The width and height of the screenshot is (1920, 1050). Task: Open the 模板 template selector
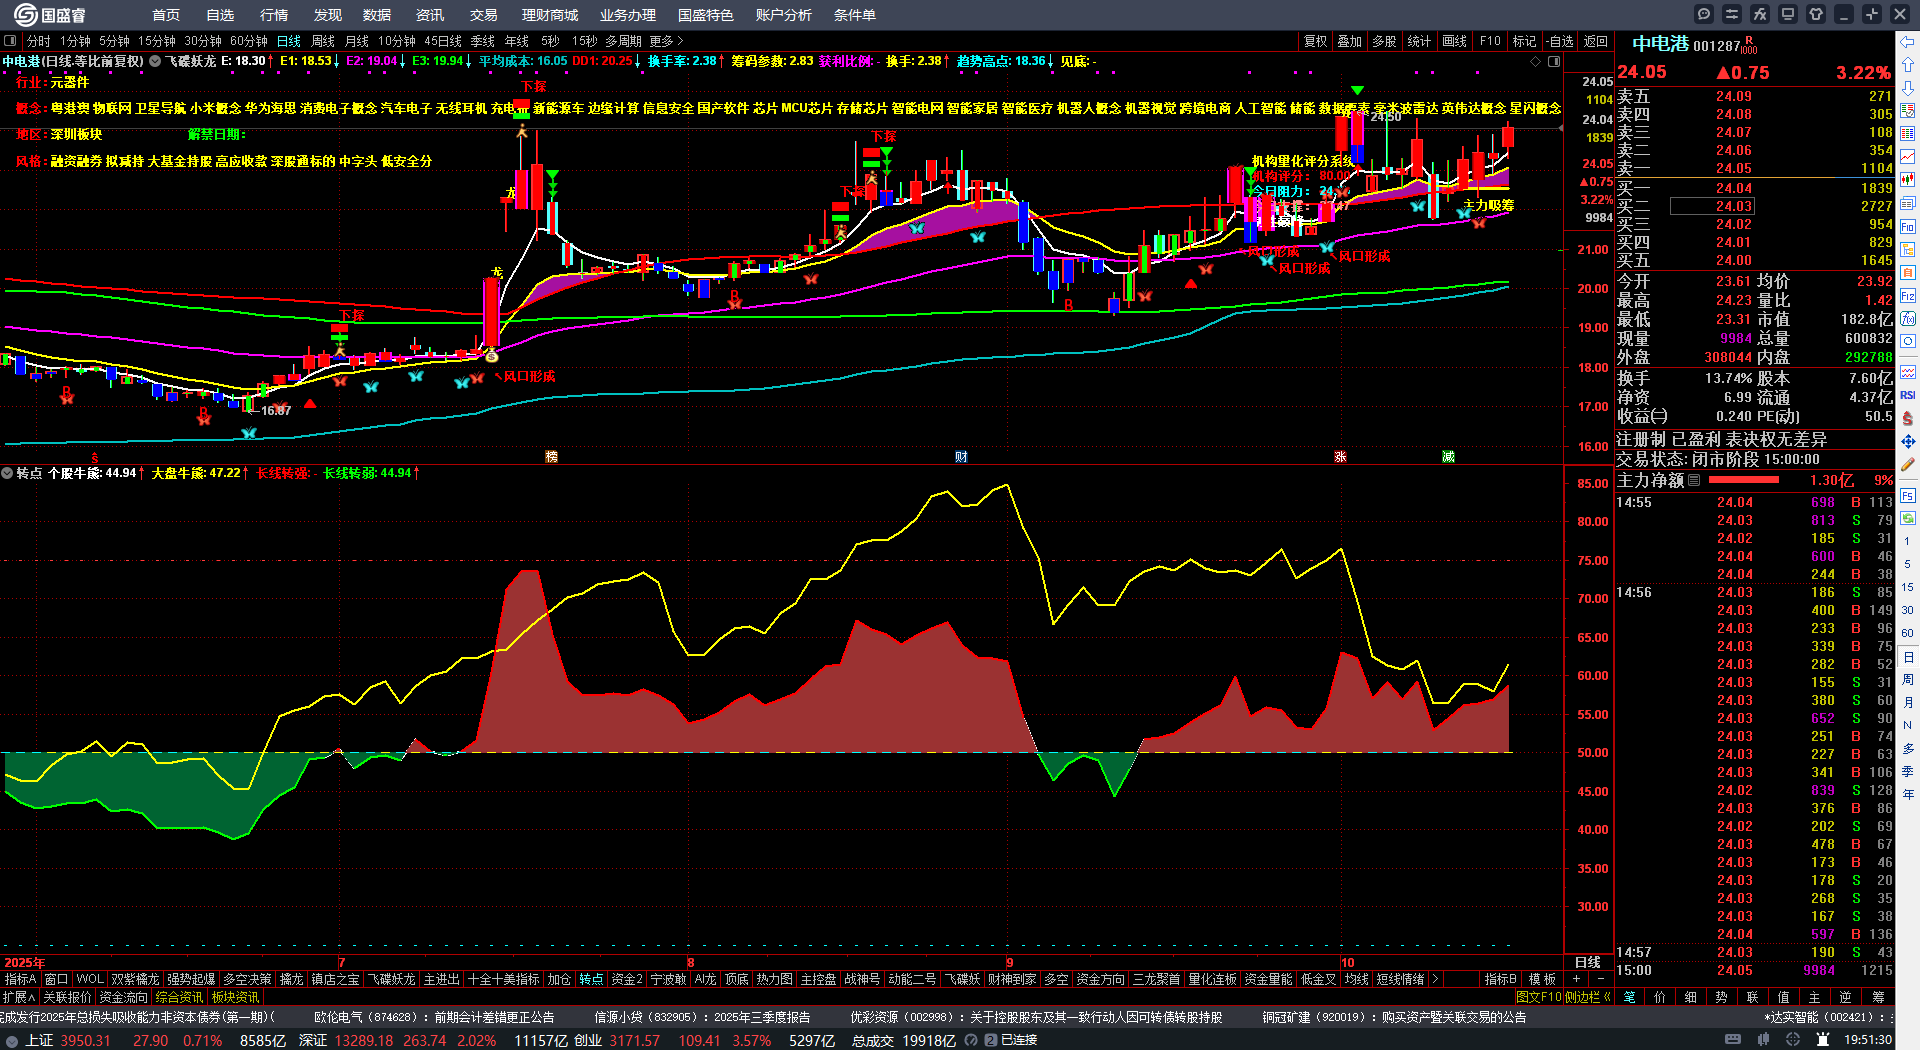coord(1542,979)
